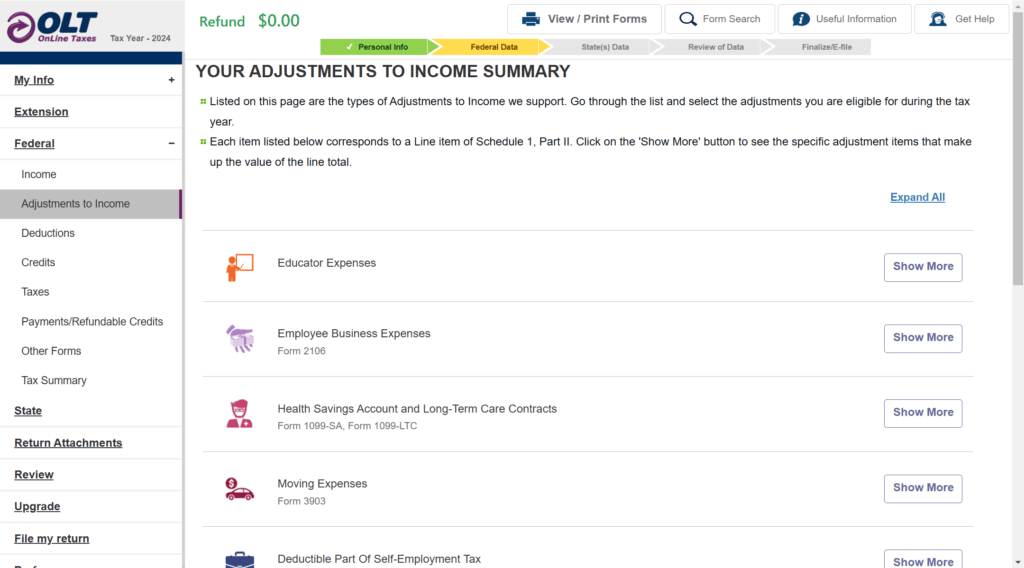The height and width of the screenshot is (568, 1024).
Task: Click the Form 1099-SA, Form 1099-LTC text
Action: point(347,426)
